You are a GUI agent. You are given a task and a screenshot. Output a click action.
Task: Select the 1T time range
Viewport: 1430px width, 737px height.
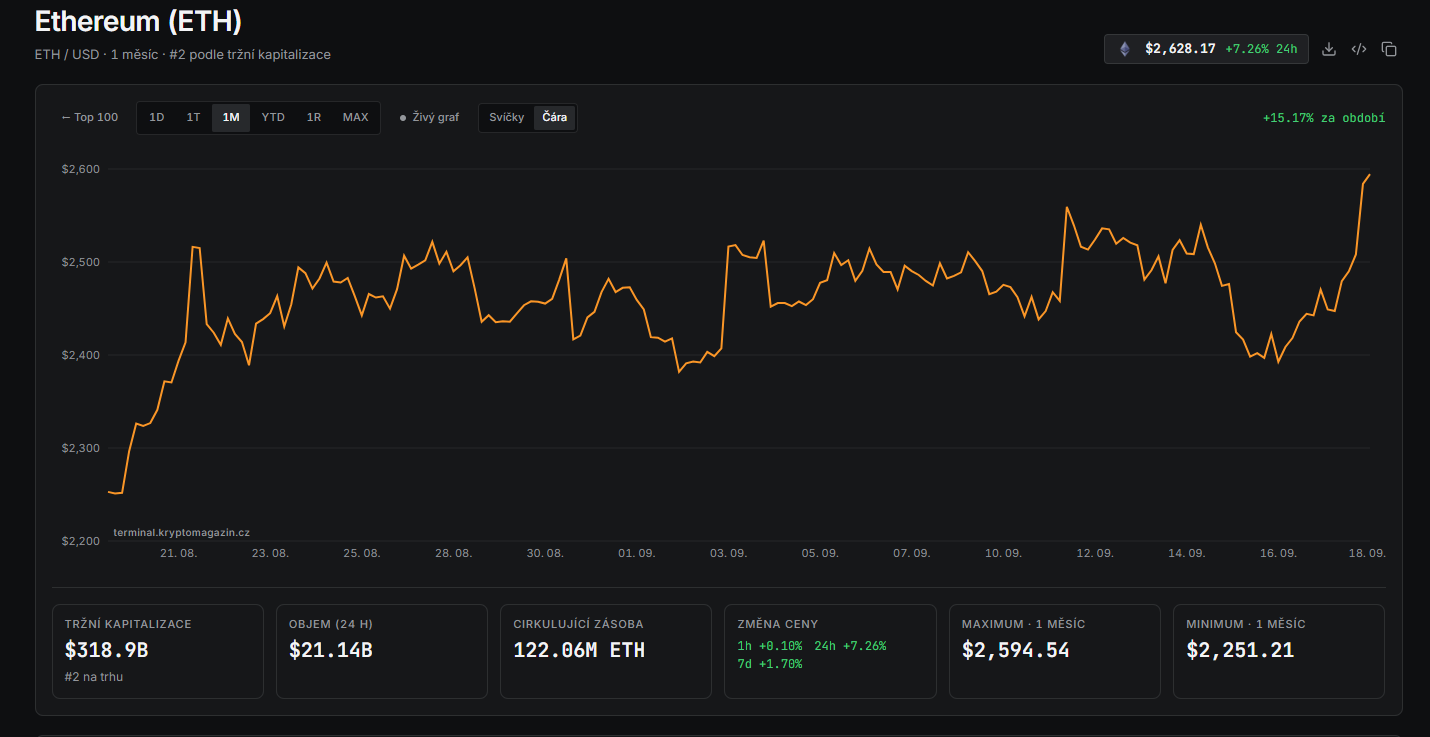click(x=193, y=117)
